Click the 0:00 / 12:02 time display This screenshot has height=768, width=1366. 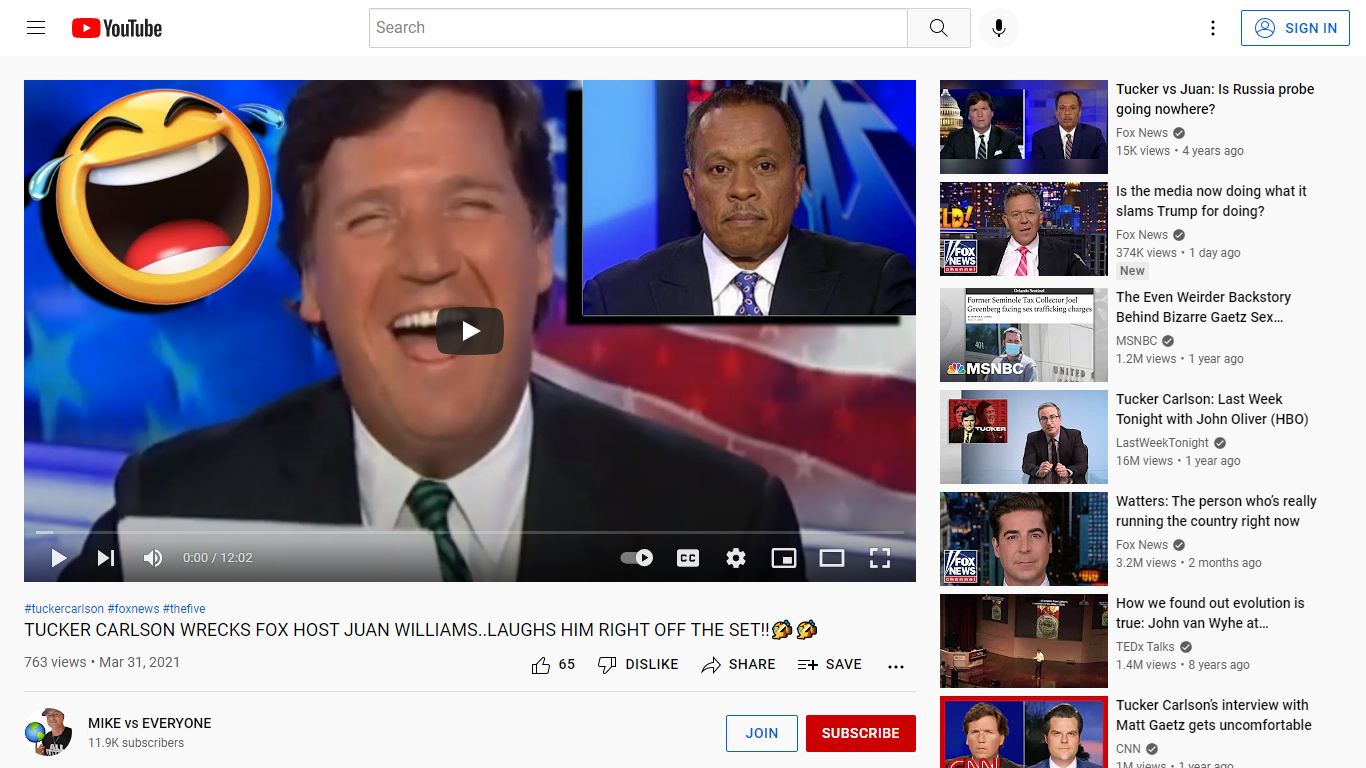217,558
